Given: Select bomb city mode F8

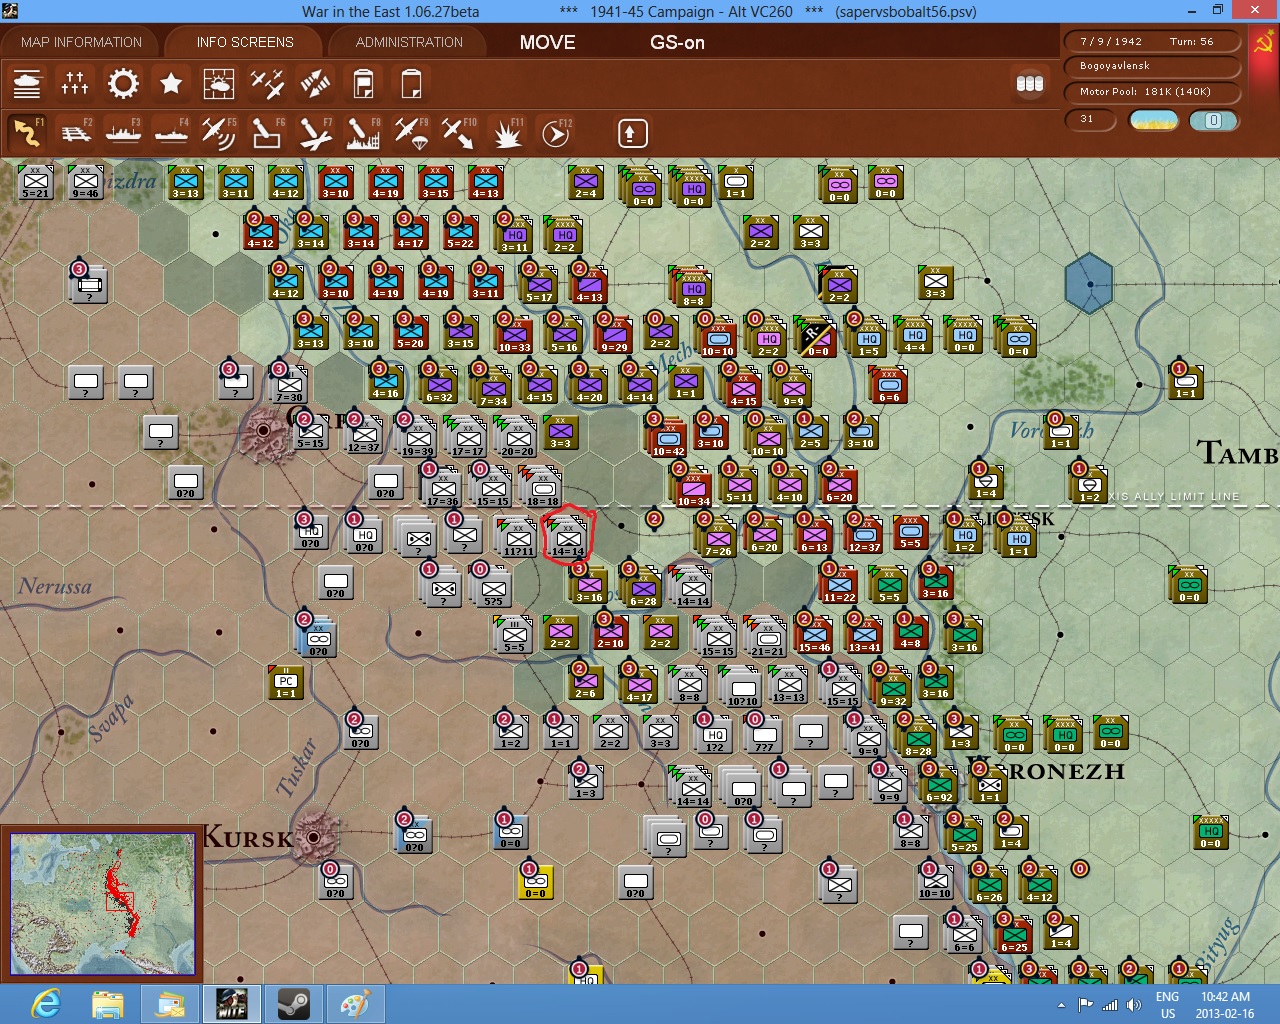Looking at the screenshot, I should click(x=363, y=133).
